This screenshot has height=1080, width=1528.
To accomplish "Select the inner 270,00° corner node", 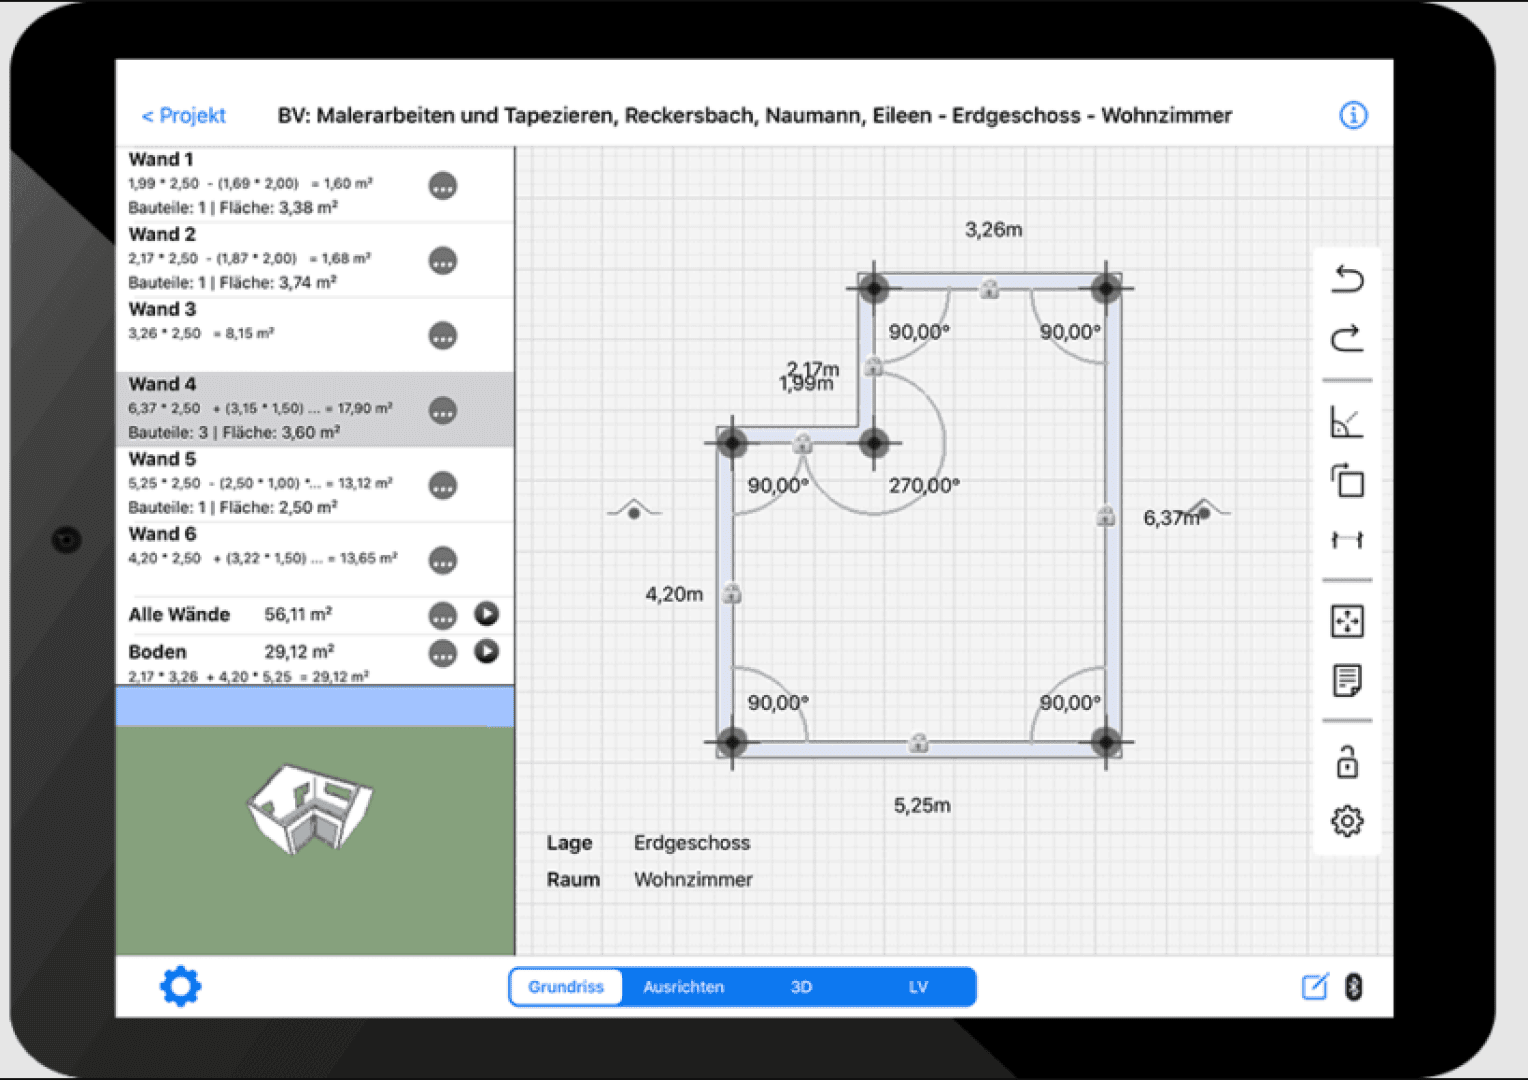I will [873, 442].
